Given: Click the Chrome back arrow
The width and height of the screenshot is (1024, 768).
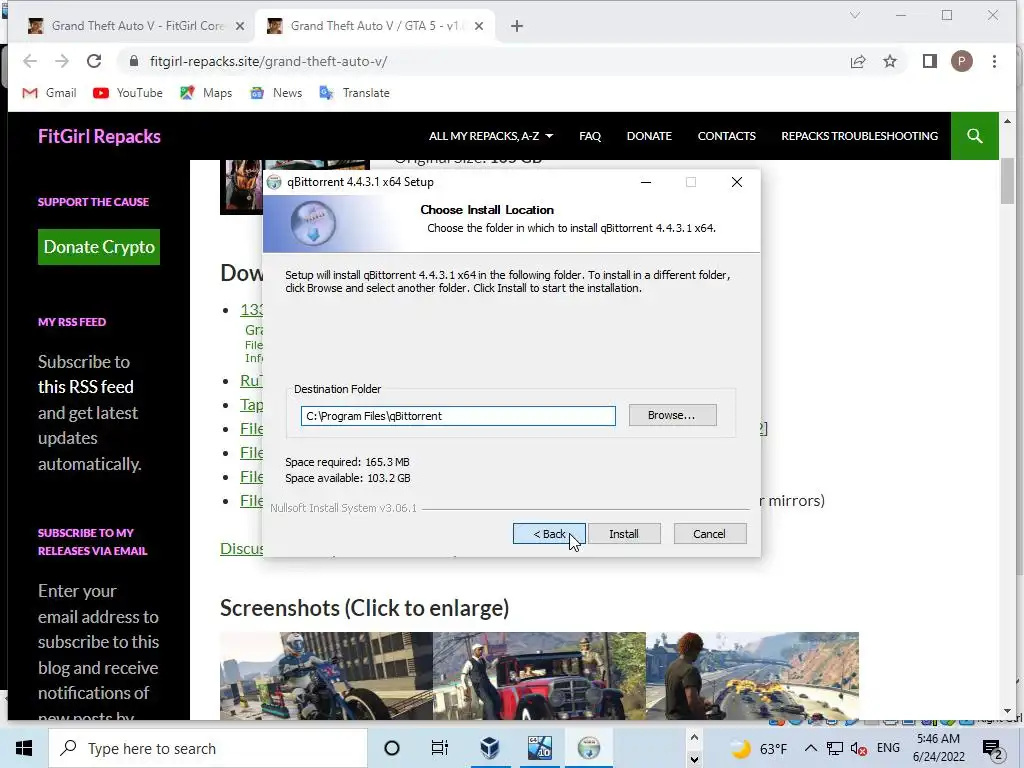Looking at the screenshot, I should coord(30,61).
